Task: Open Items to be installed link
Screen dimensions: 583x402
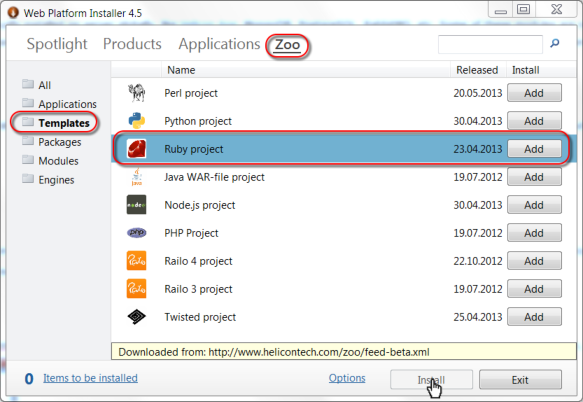Action: point(90,378)
